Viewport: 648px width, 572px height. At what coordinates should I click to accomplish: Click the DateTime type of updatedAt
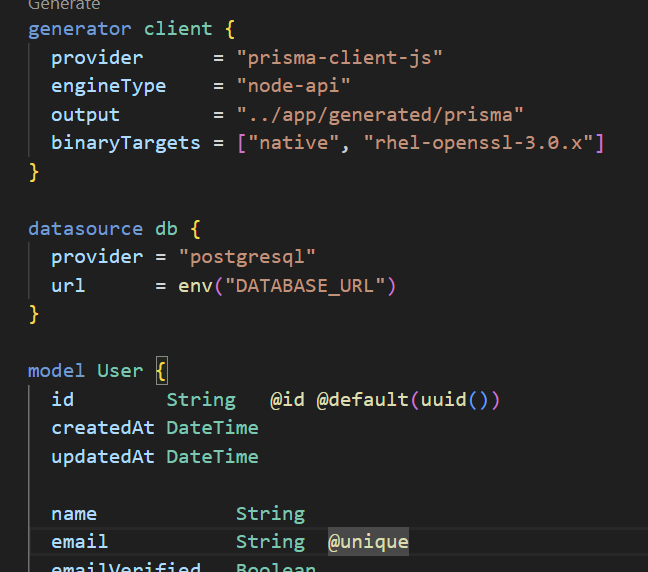coord(212,457)
